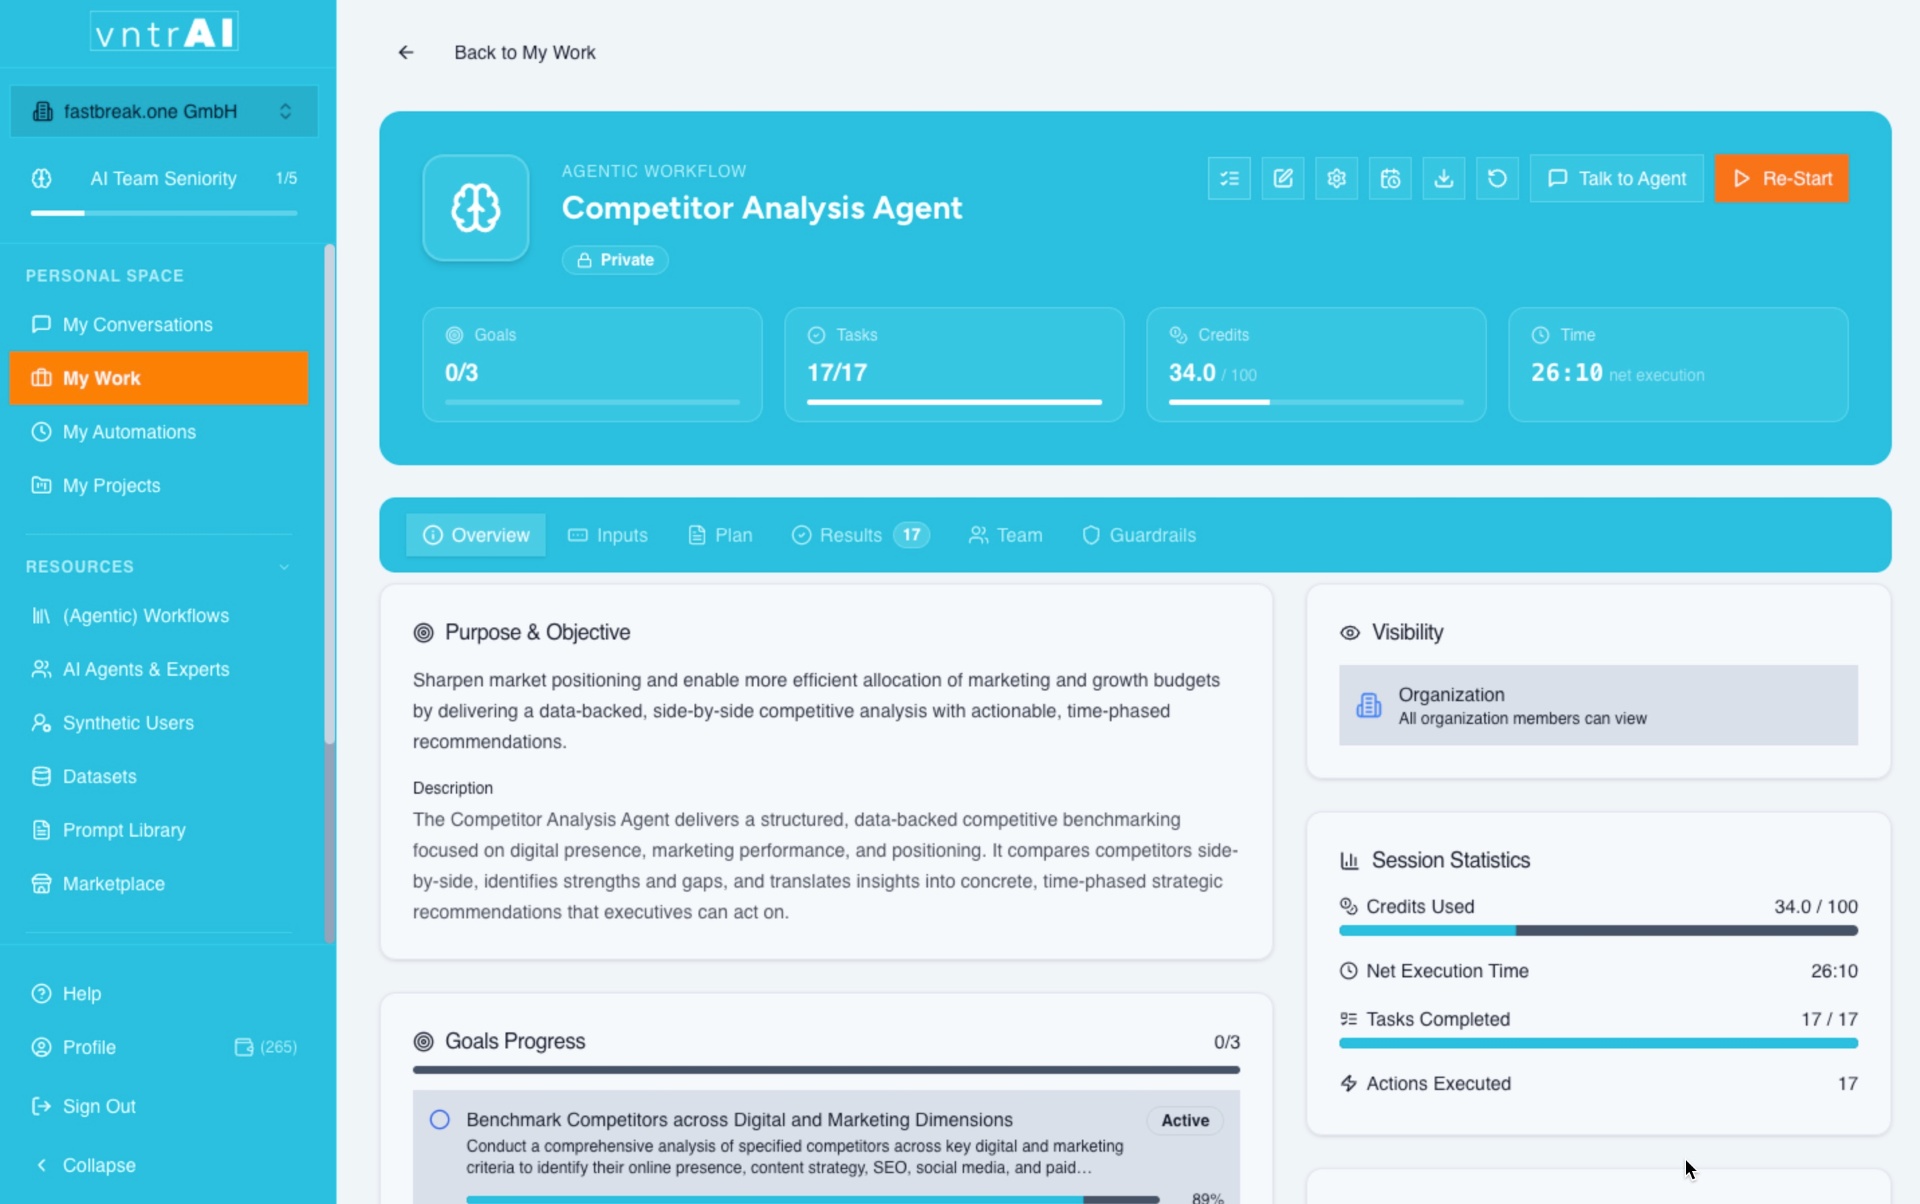Click the Talk to Agent button

[1616, 179]
